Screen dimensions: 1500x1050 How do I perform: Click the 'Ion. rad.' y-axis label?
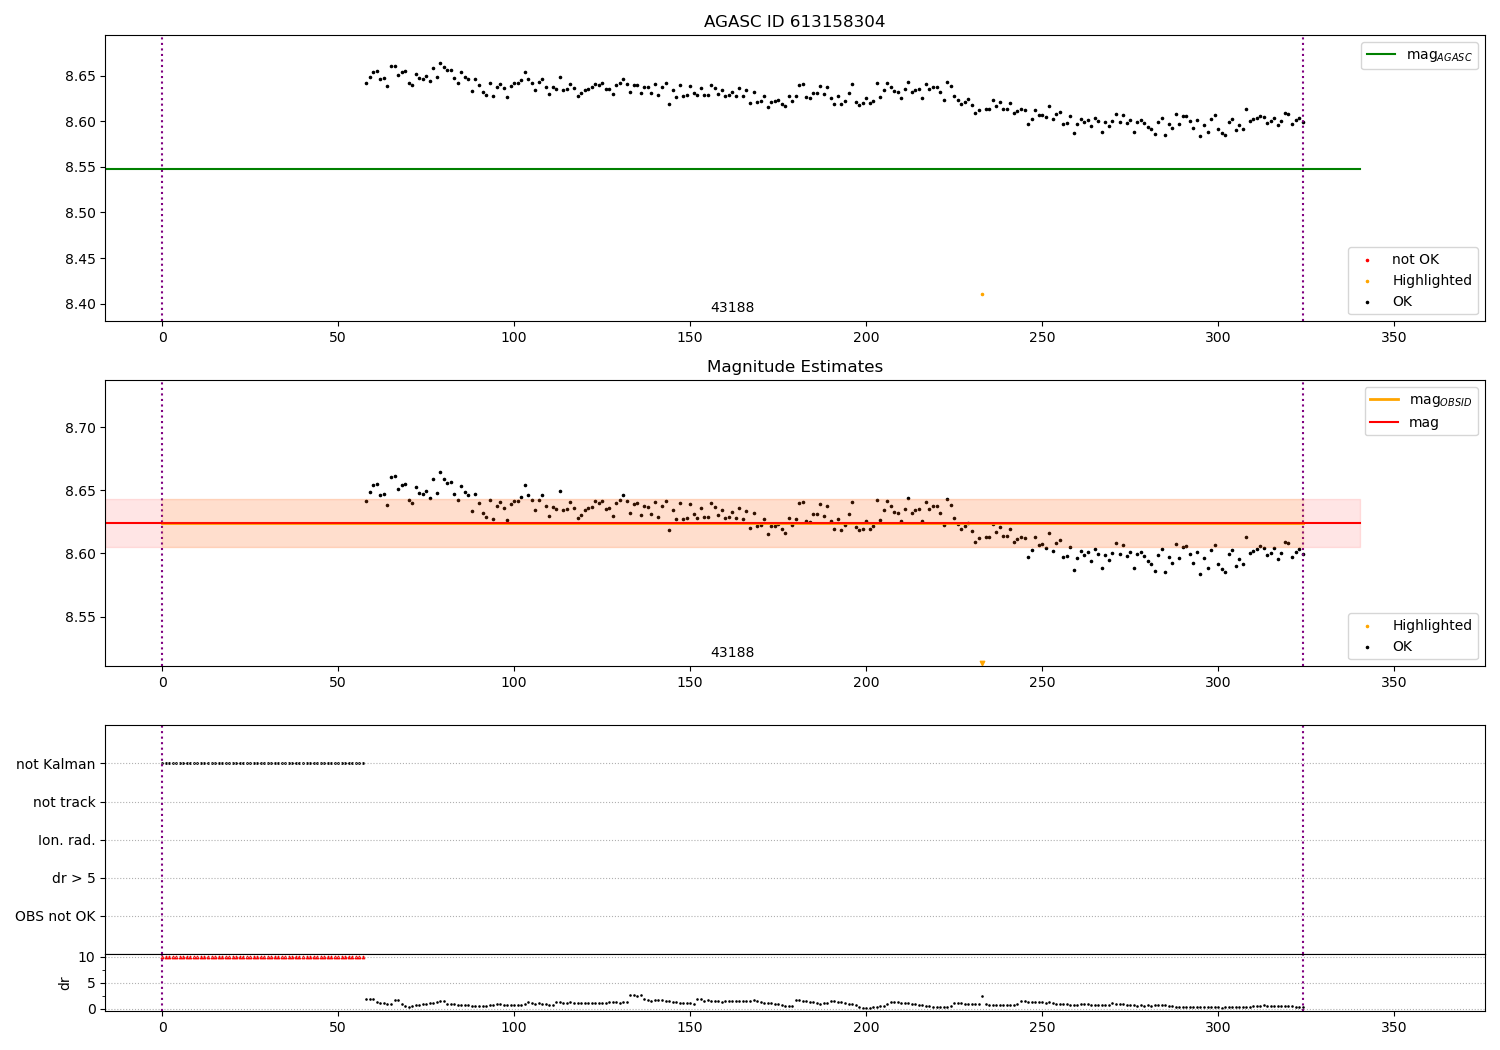pyautogui.click(x=67, y=840)
